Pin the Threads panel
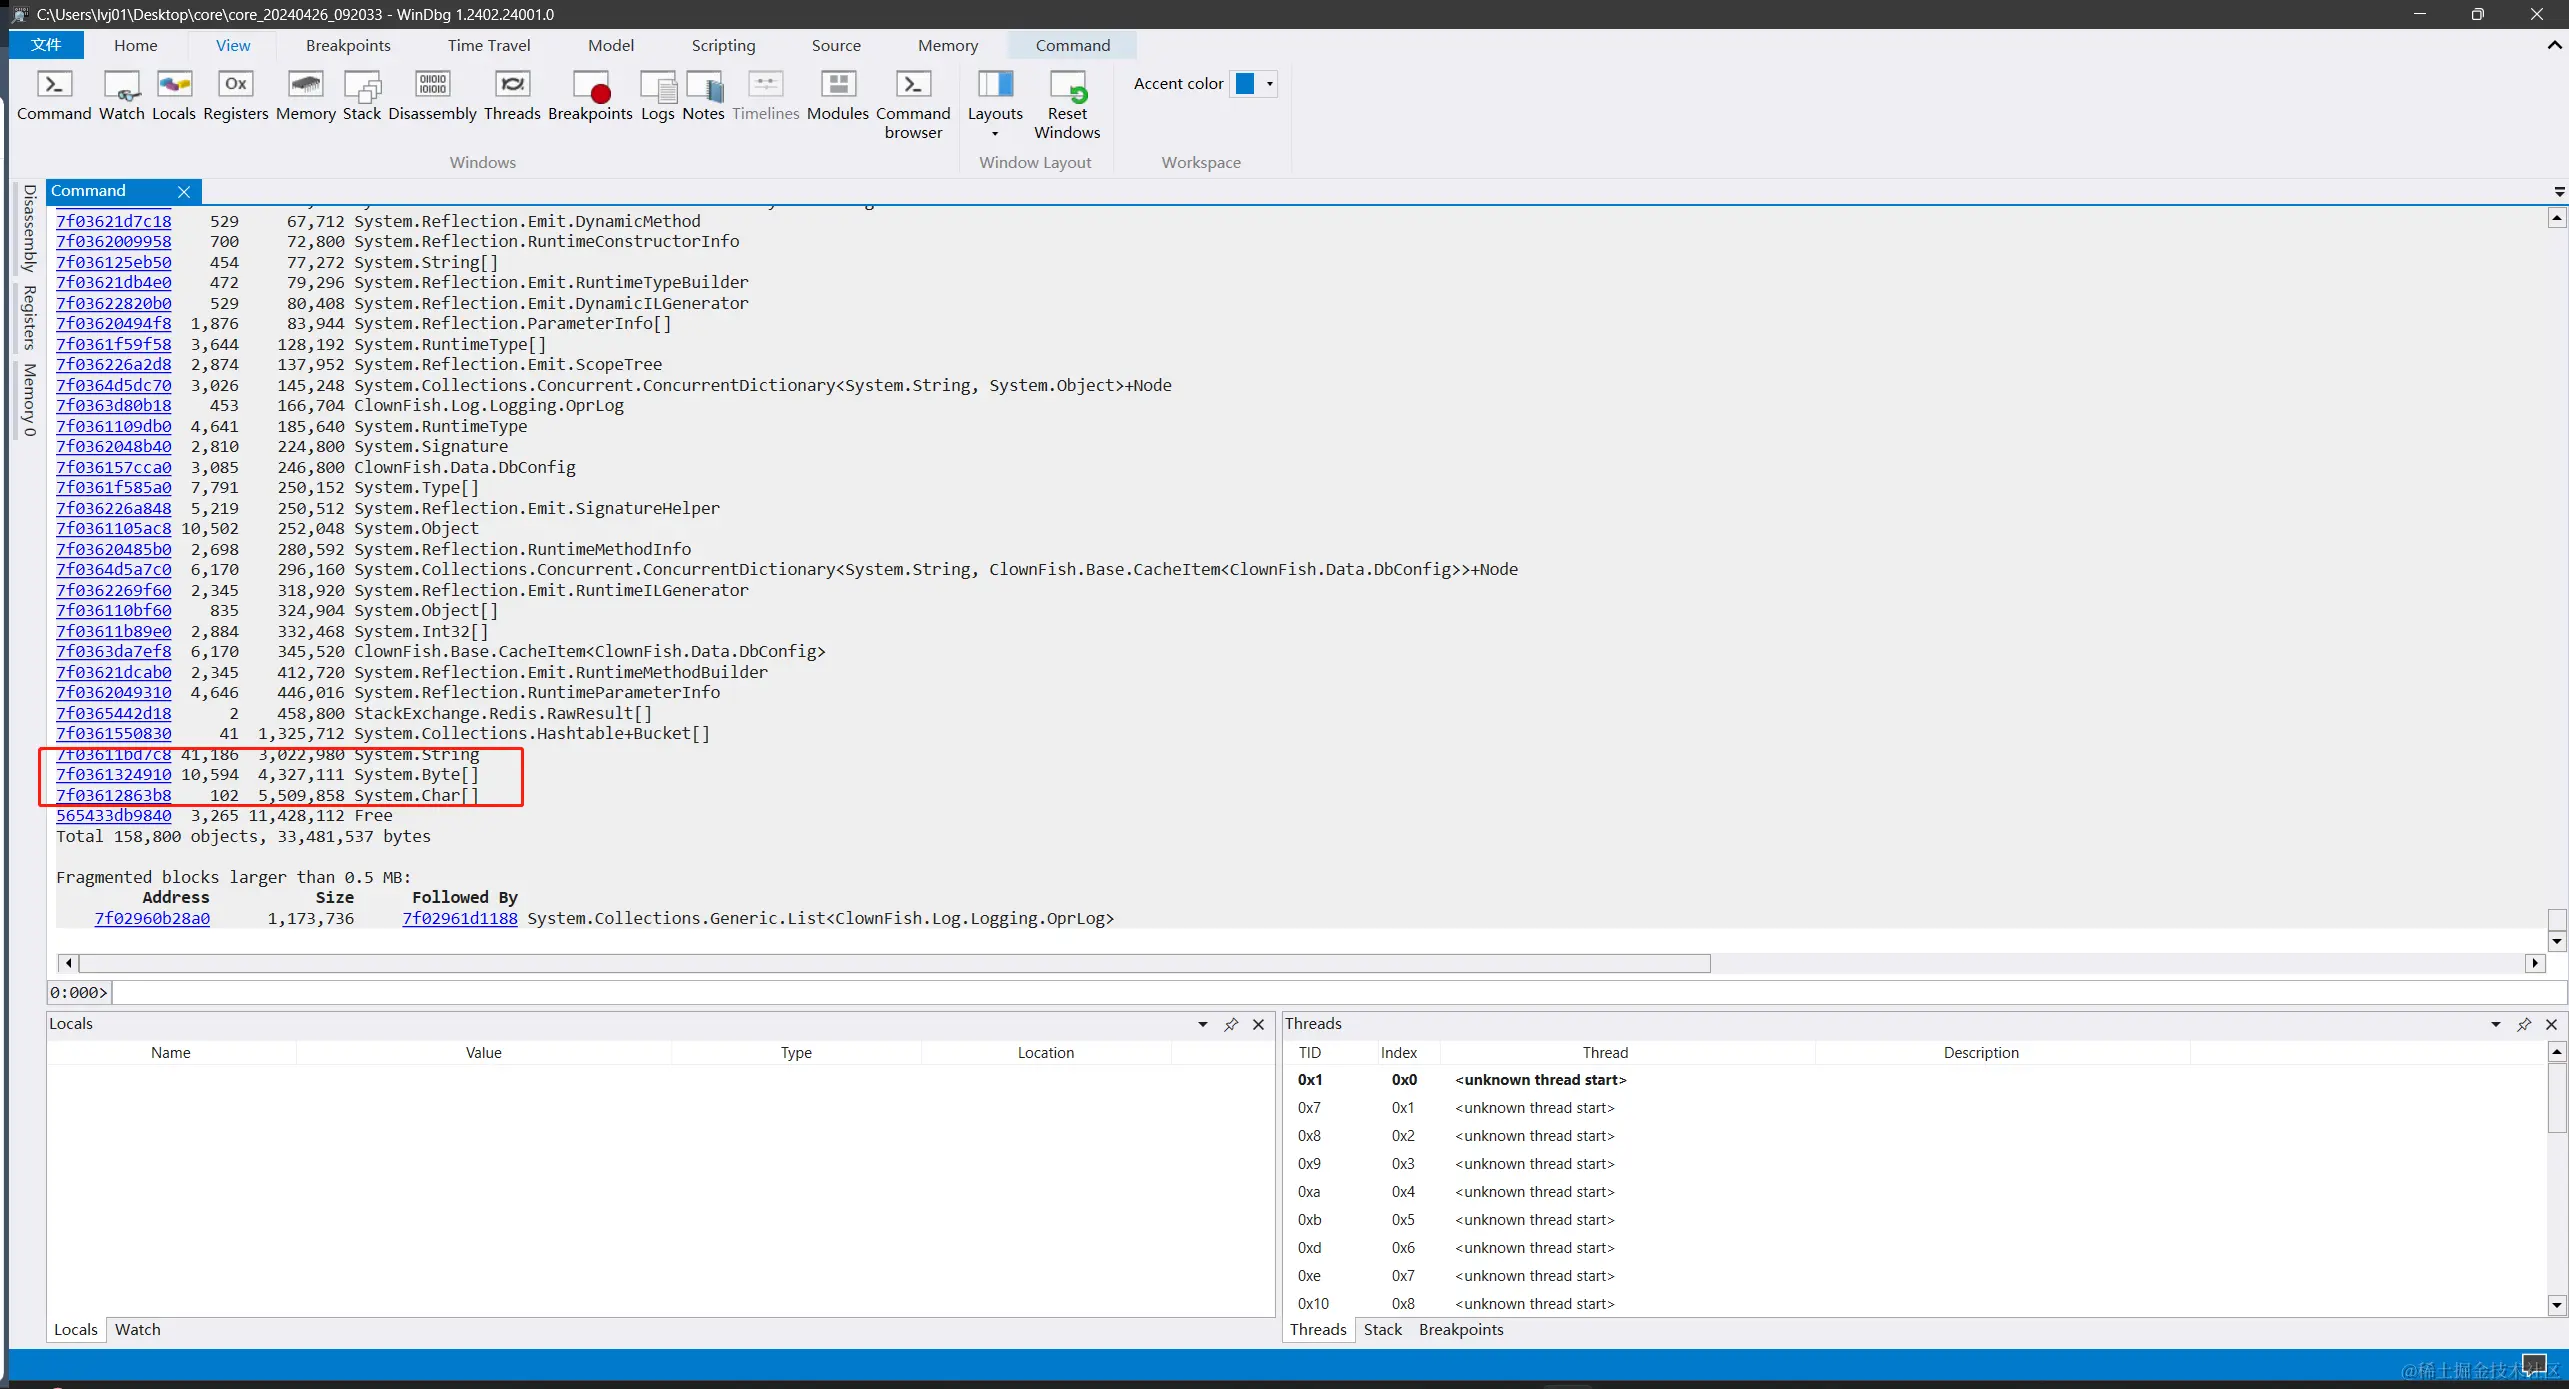The image size is (2569, 1389). (x=2524, y=1024)
